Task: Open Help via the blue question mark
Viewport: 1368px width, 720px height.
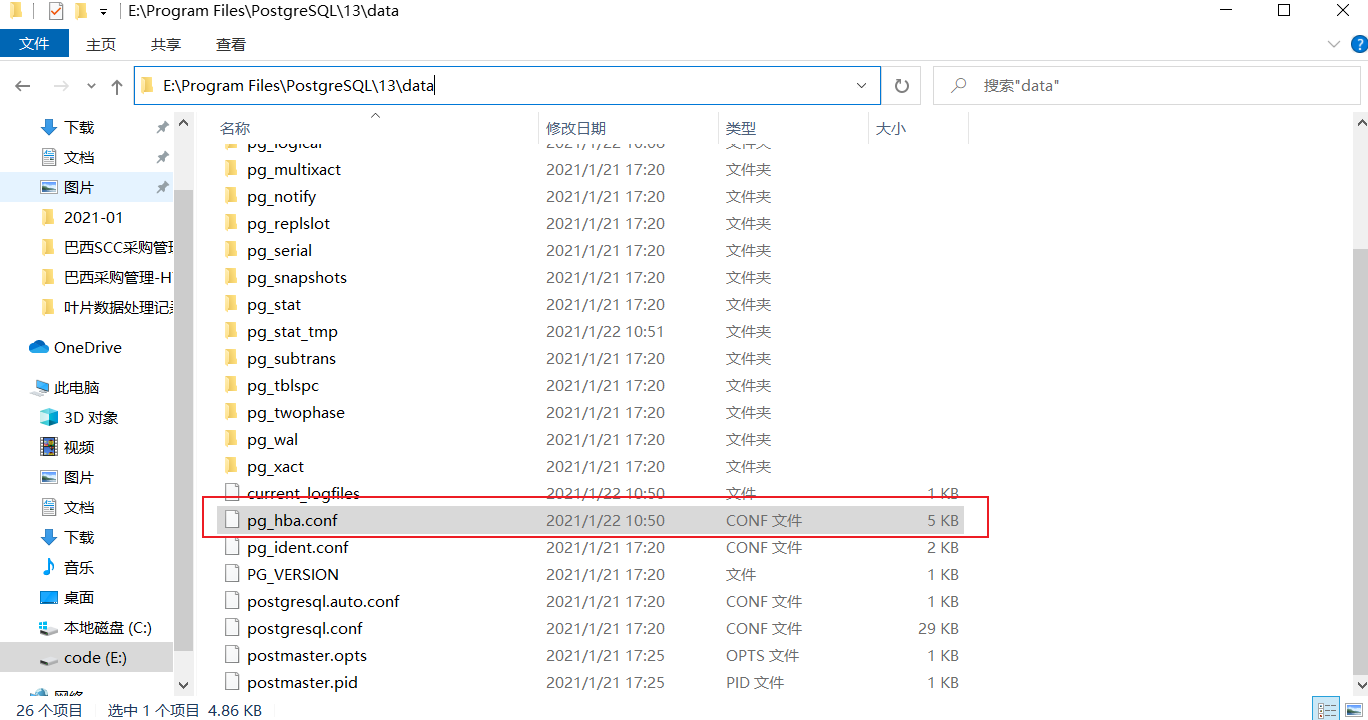Action: pyautogui.click(x=1359, y=43)
